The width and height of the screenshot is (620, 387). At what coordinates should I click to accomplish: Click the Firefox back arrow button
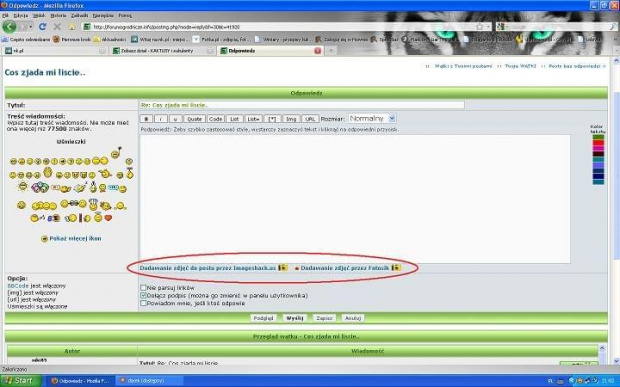tap(9, 26)
